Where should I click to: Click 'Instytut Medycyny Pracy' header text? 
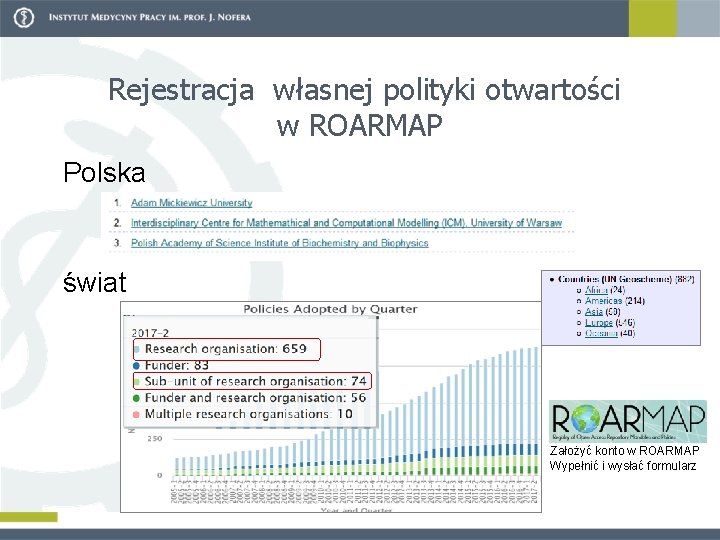coord(149,18)
